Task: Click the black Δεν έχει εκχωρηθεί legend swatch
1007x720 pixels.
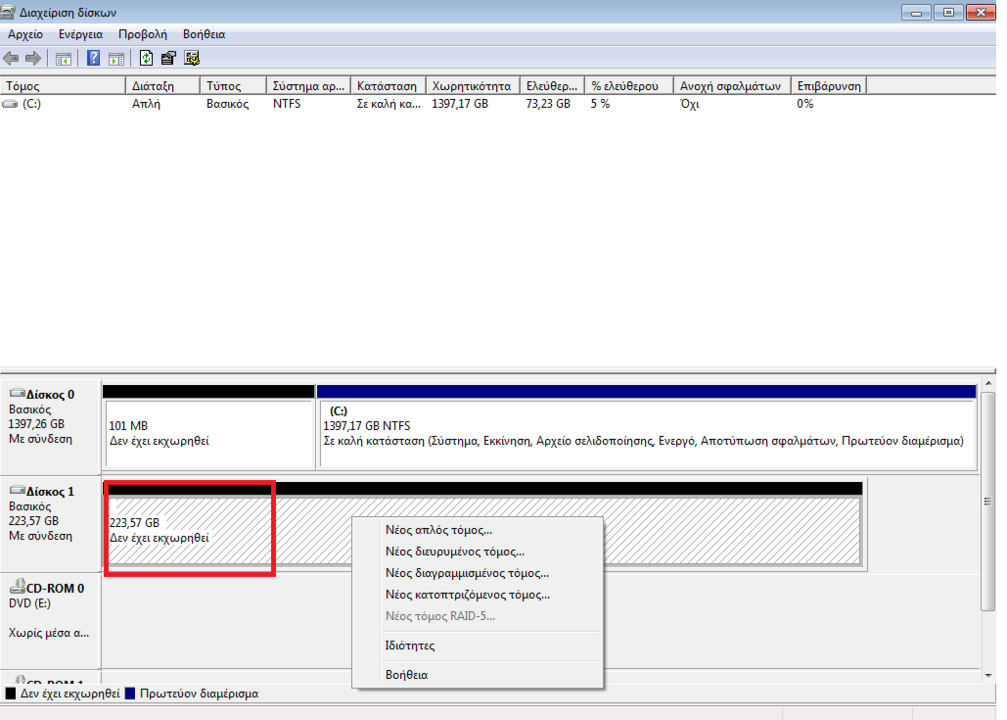Action: [10, 694]
